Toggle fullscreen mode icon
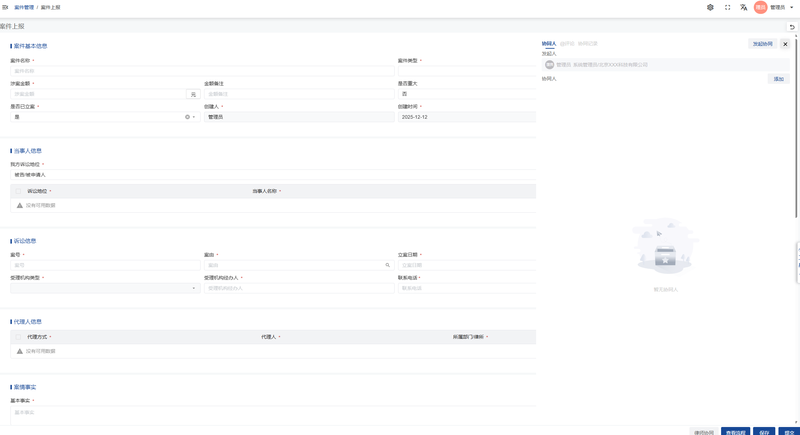Image resolution: width=800 pixels, height=435 pixels. coord(728,8)
